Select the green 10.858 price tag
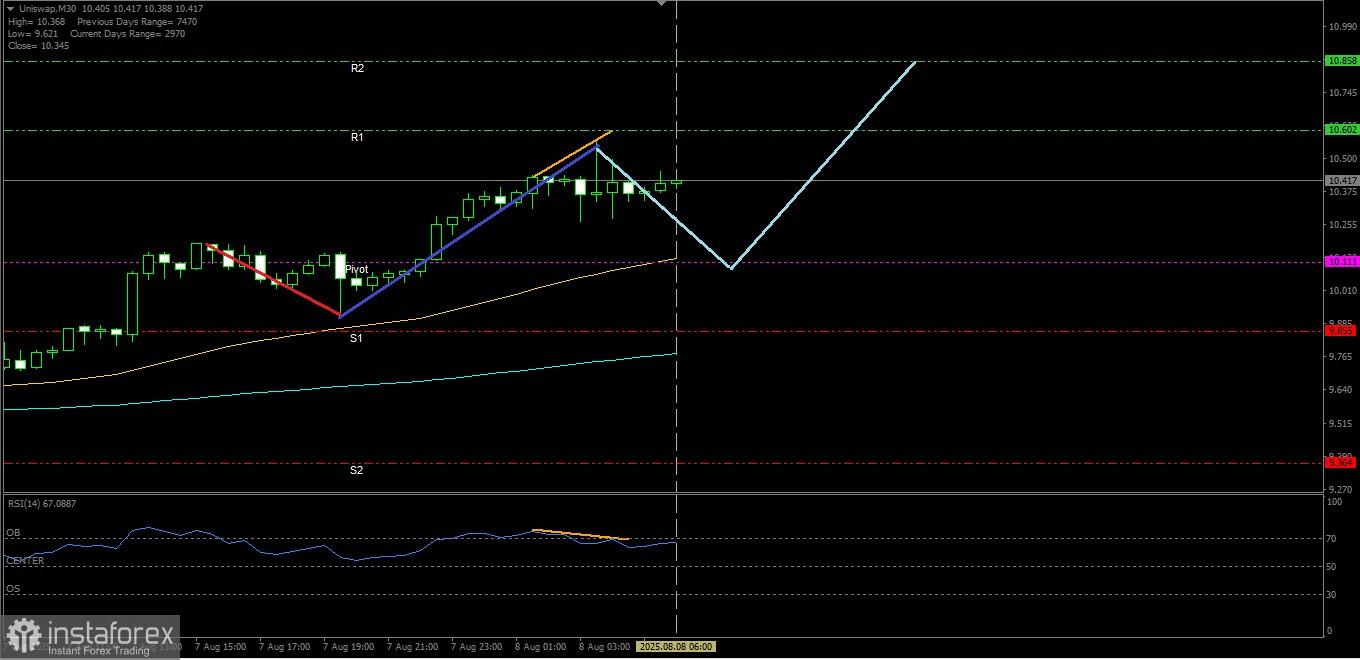Screen dimensions: 1360x660 coord(1341,61)
